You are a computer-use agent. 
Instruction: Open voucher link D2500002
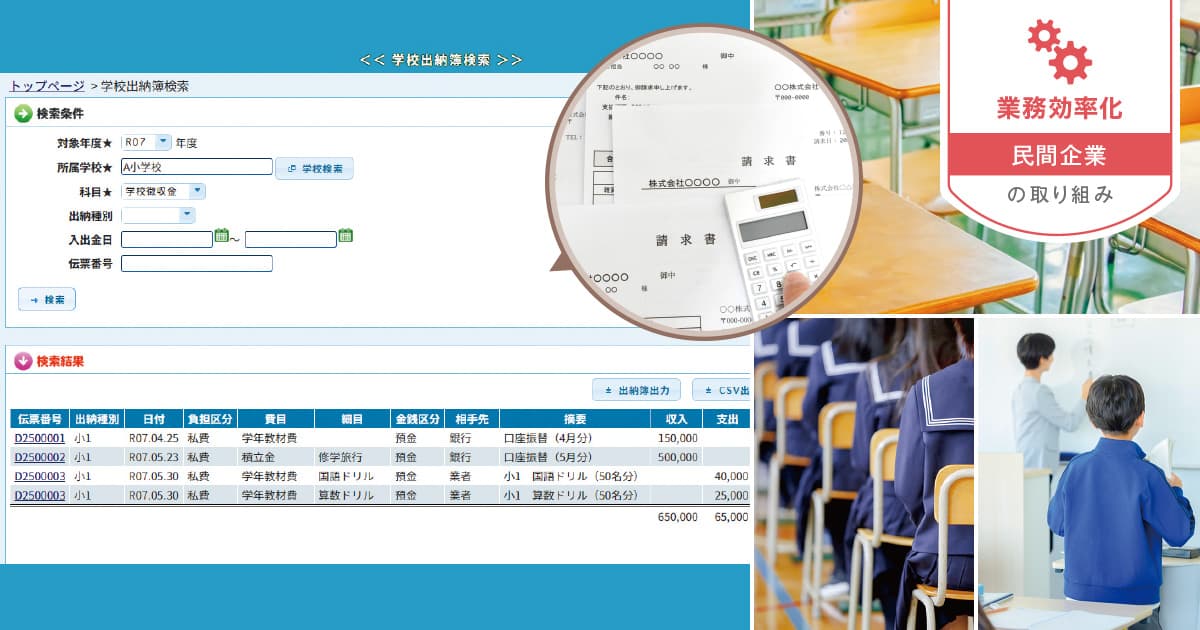pyautogui.click(x=40, y=457)
